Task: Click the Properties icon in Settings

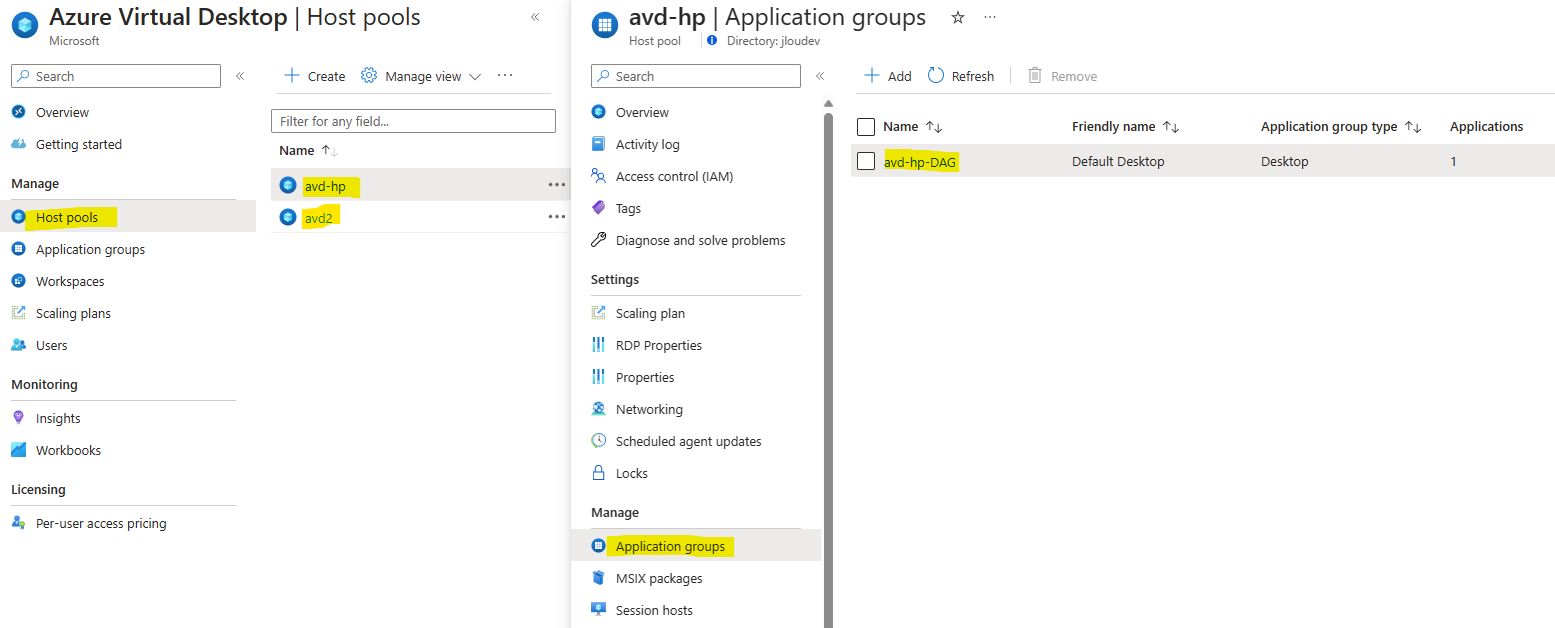Action: (x=599, y=377)
